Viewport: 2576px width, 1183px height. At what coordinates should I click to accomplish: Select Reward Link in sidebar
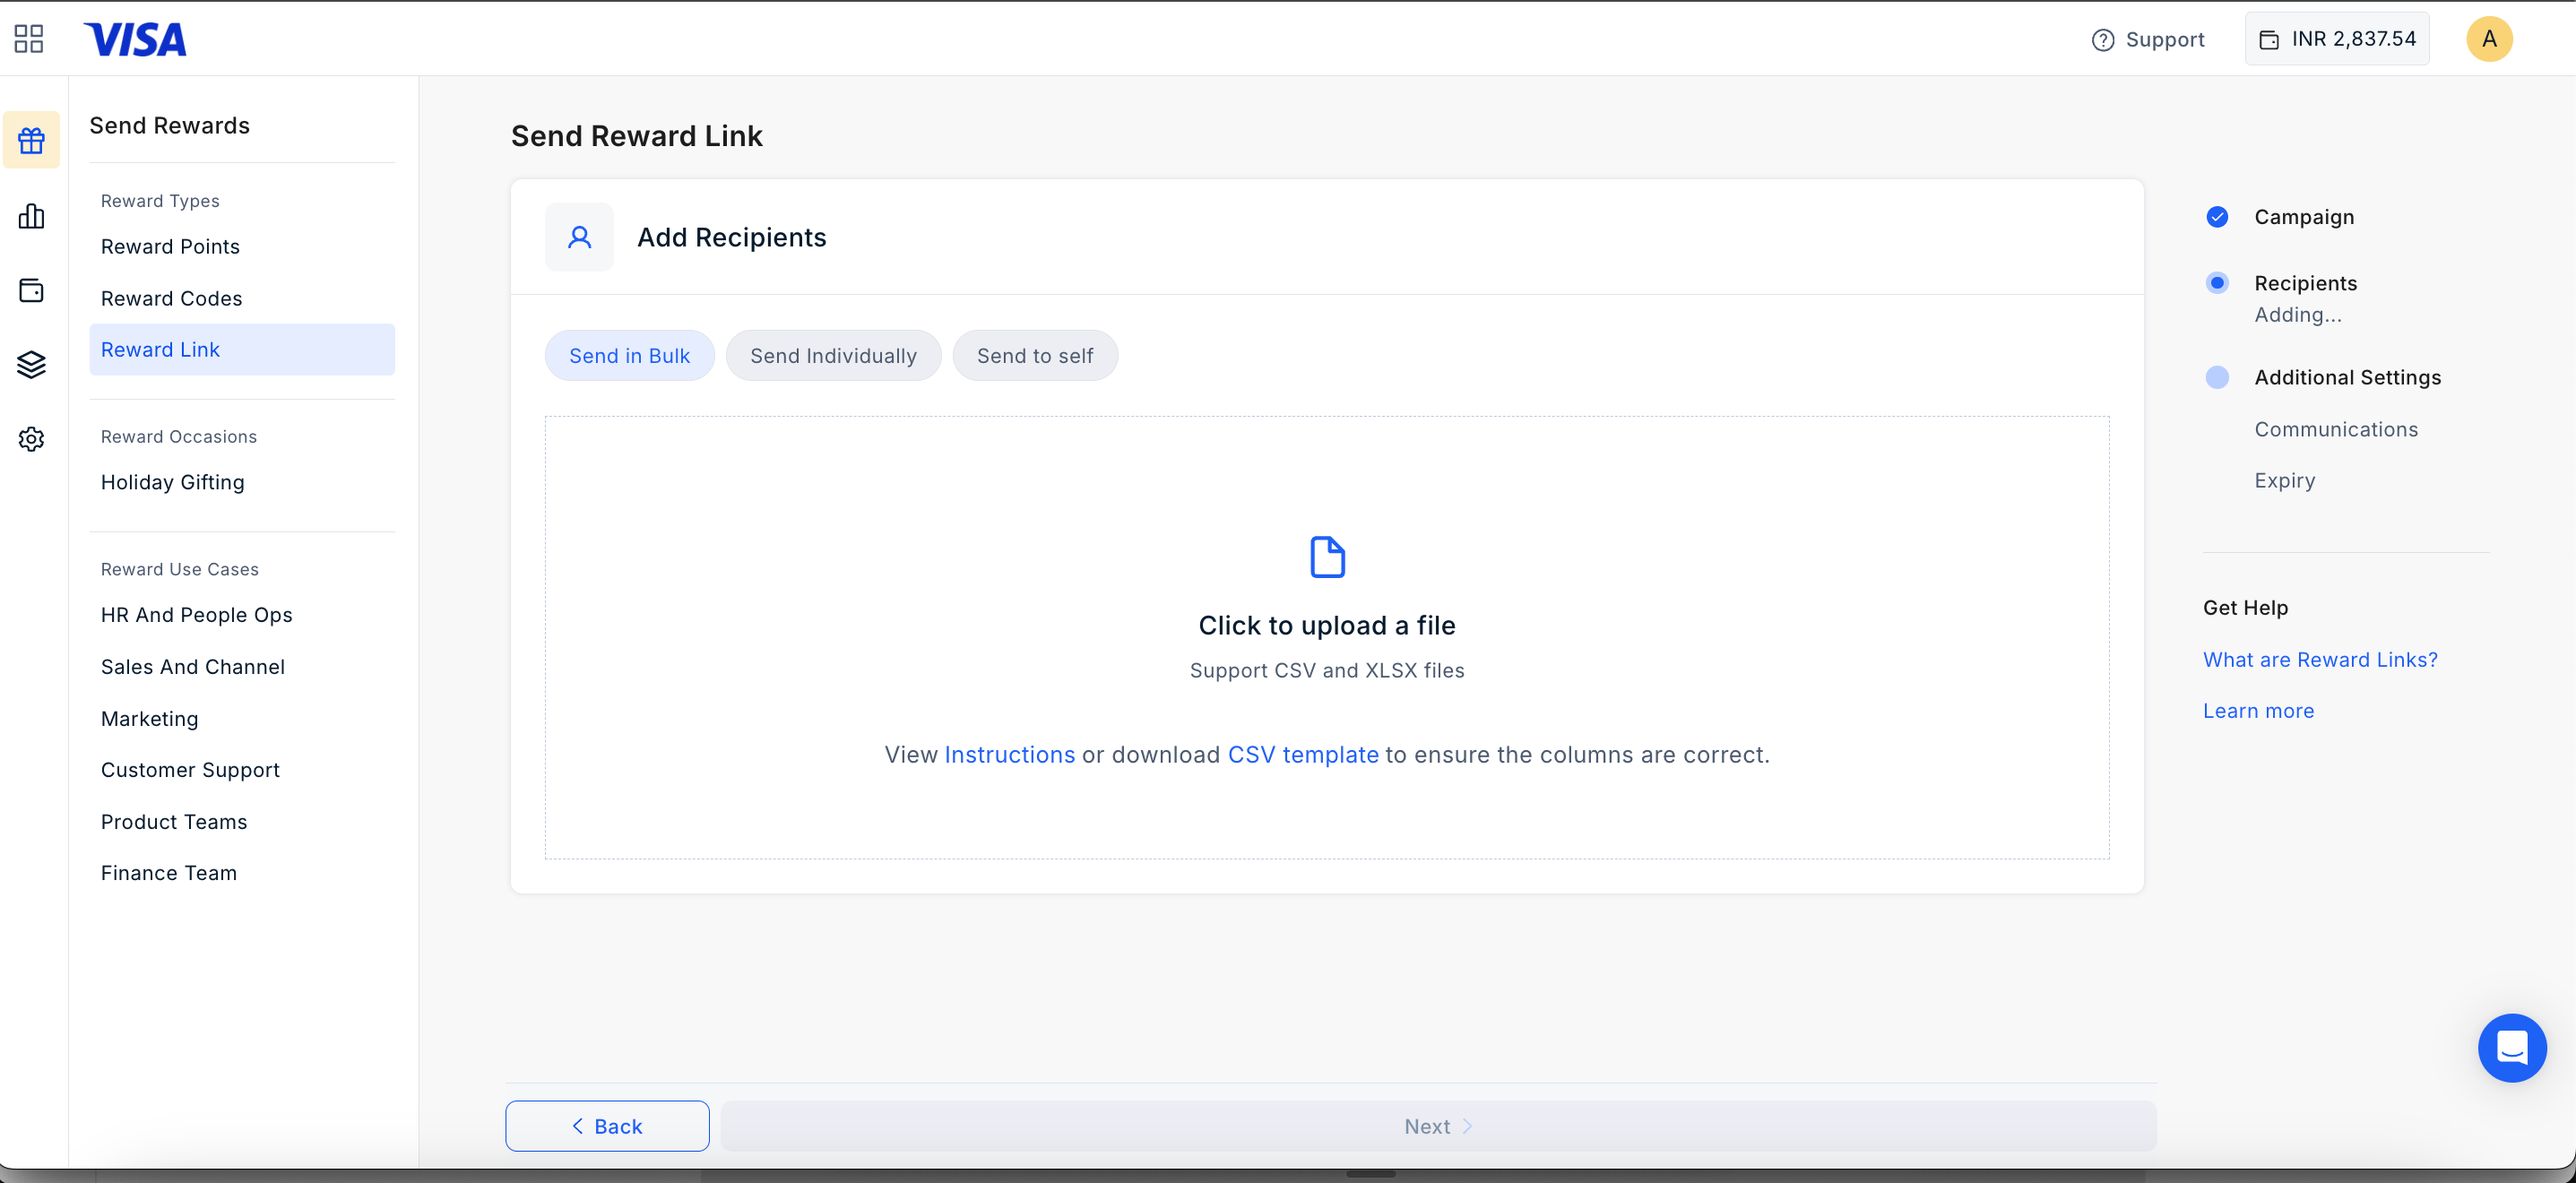click(242, 349)
